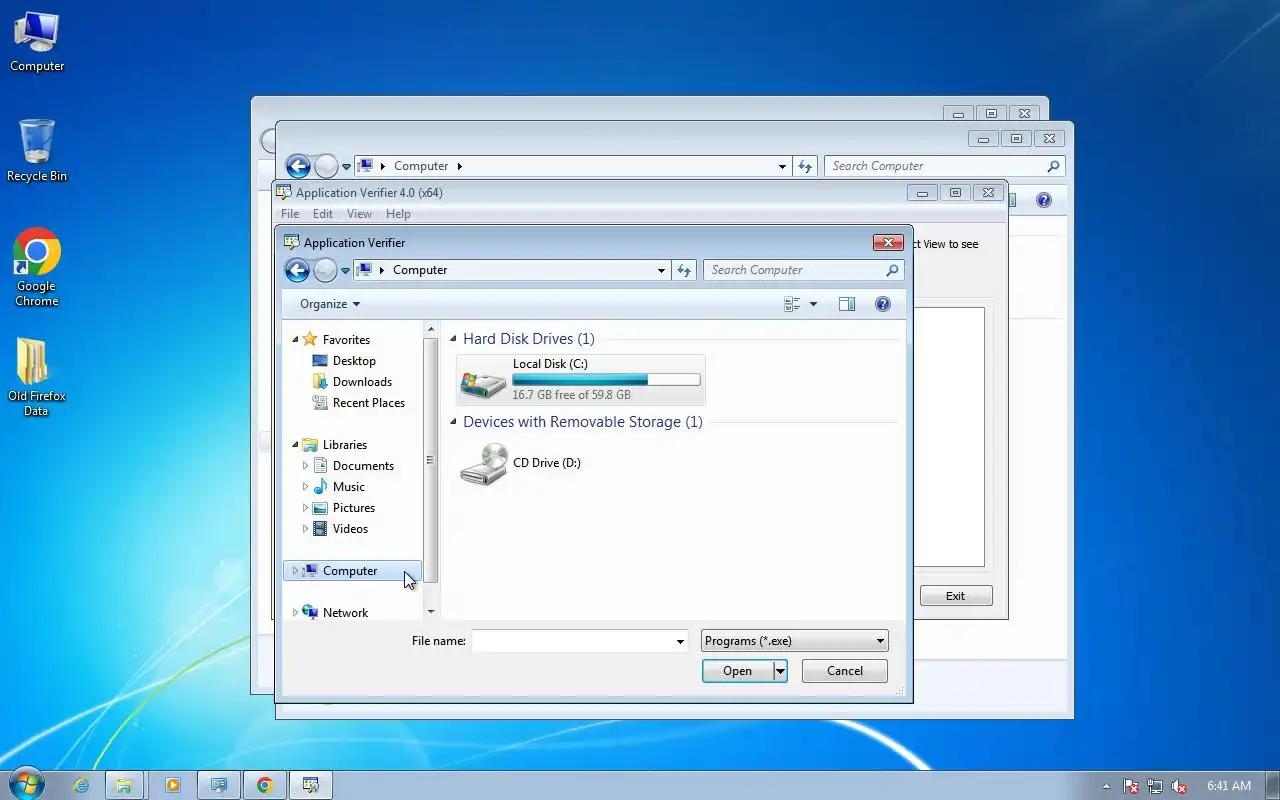The width and height of the screenshot is (1280, 800).
Task: Open the View menu in Application Verifier
Action: click(359, 214)
